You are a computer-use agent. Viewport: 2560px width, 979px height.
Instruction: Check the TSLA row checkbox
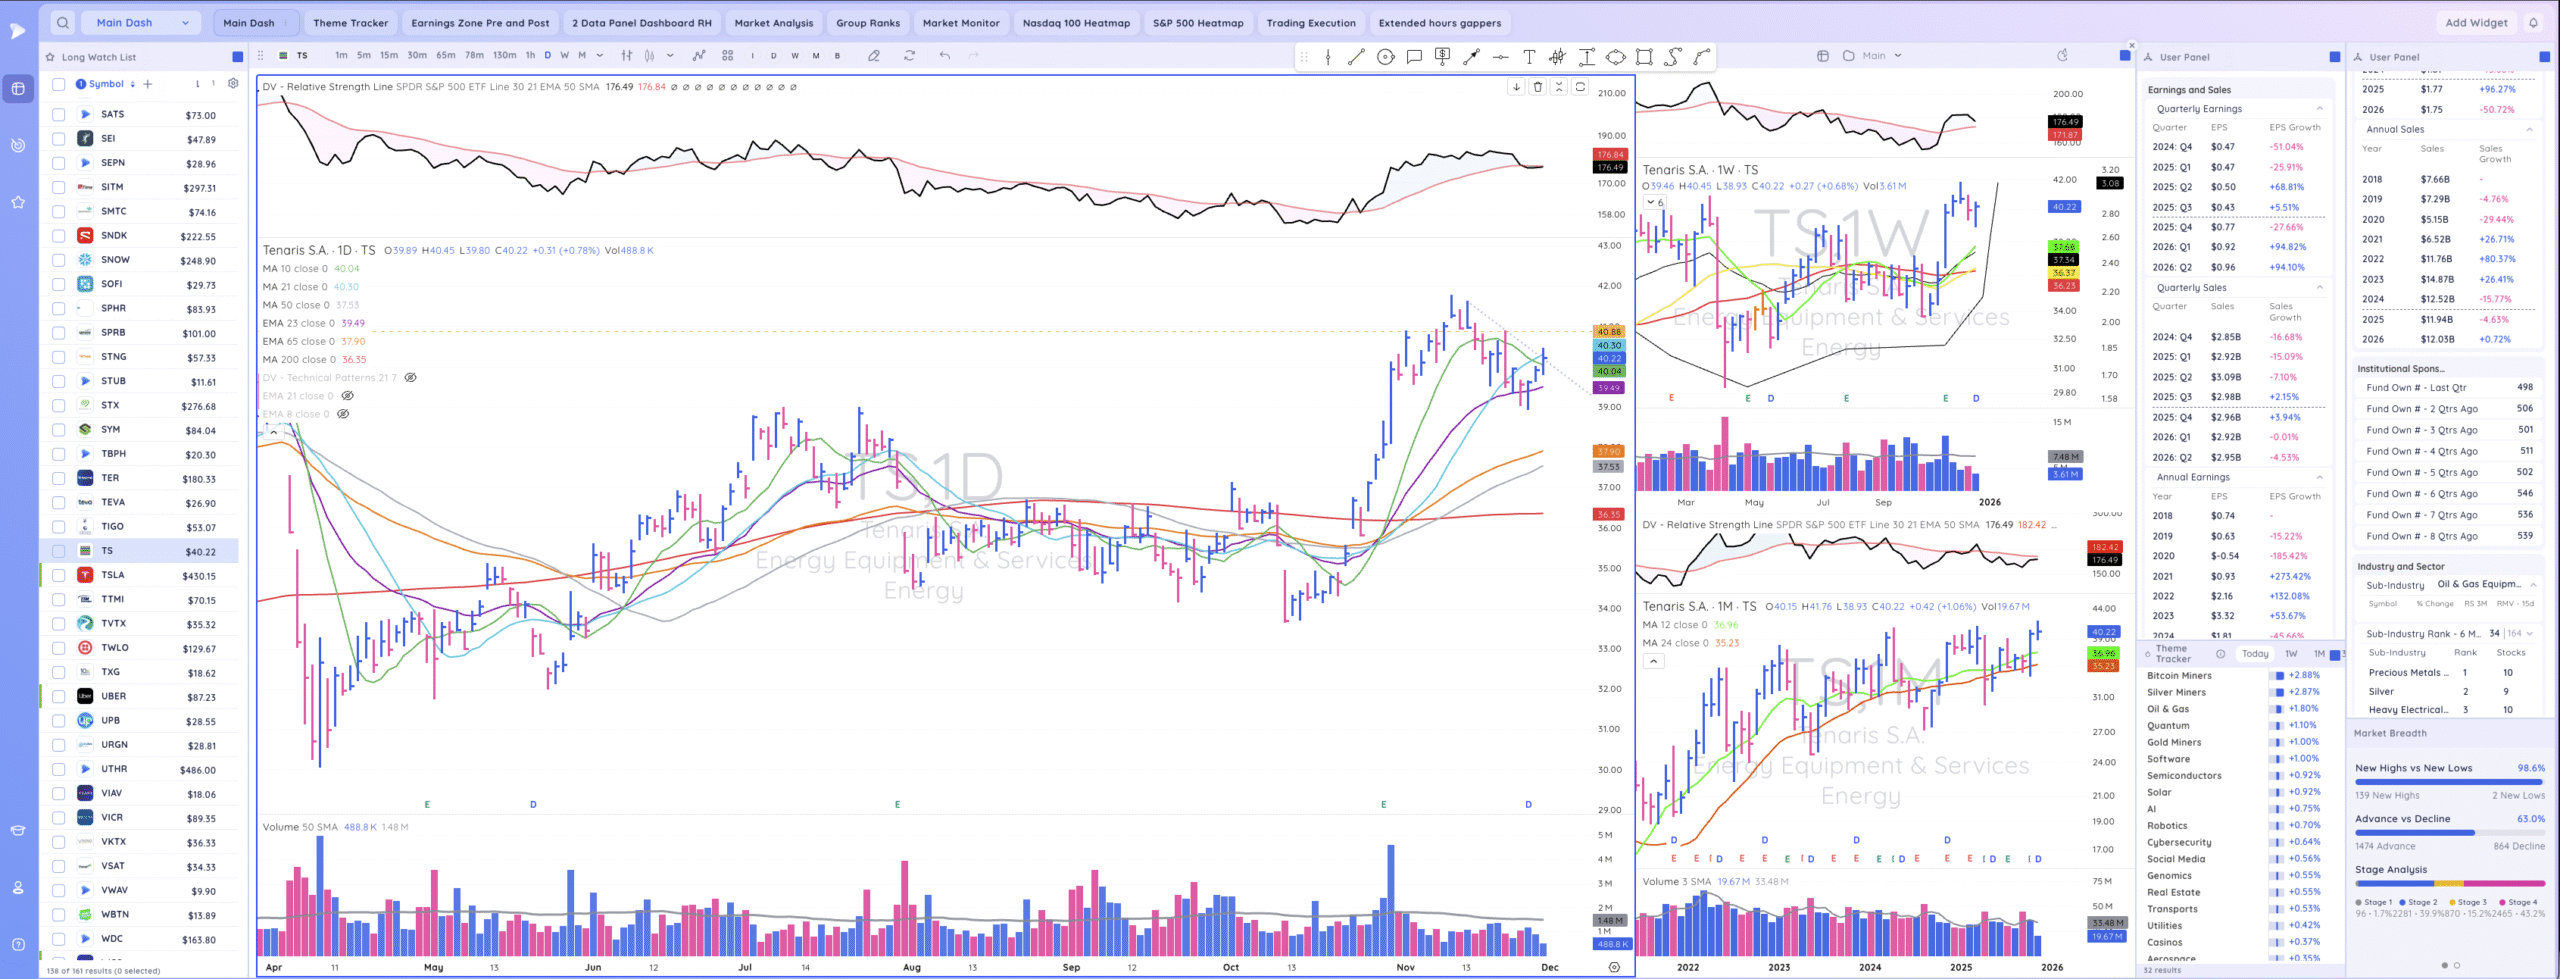(59, 575)
